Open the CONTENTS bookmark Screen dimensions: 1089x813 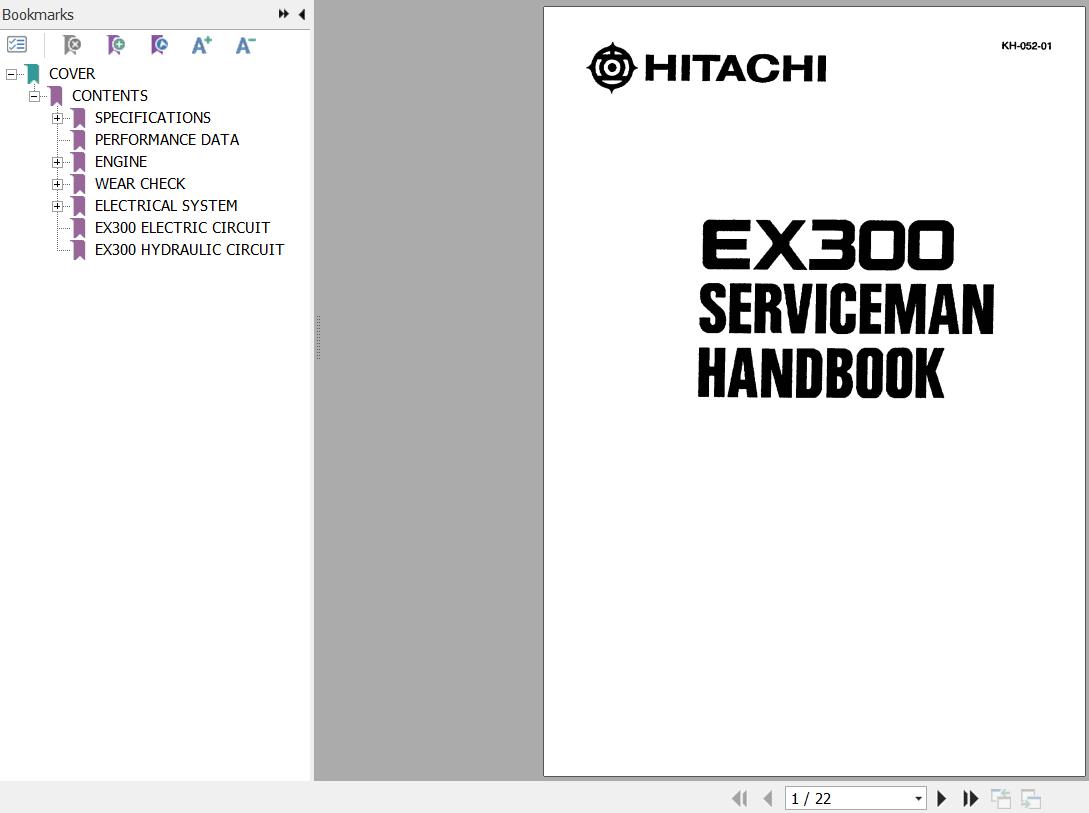[110, 96]
